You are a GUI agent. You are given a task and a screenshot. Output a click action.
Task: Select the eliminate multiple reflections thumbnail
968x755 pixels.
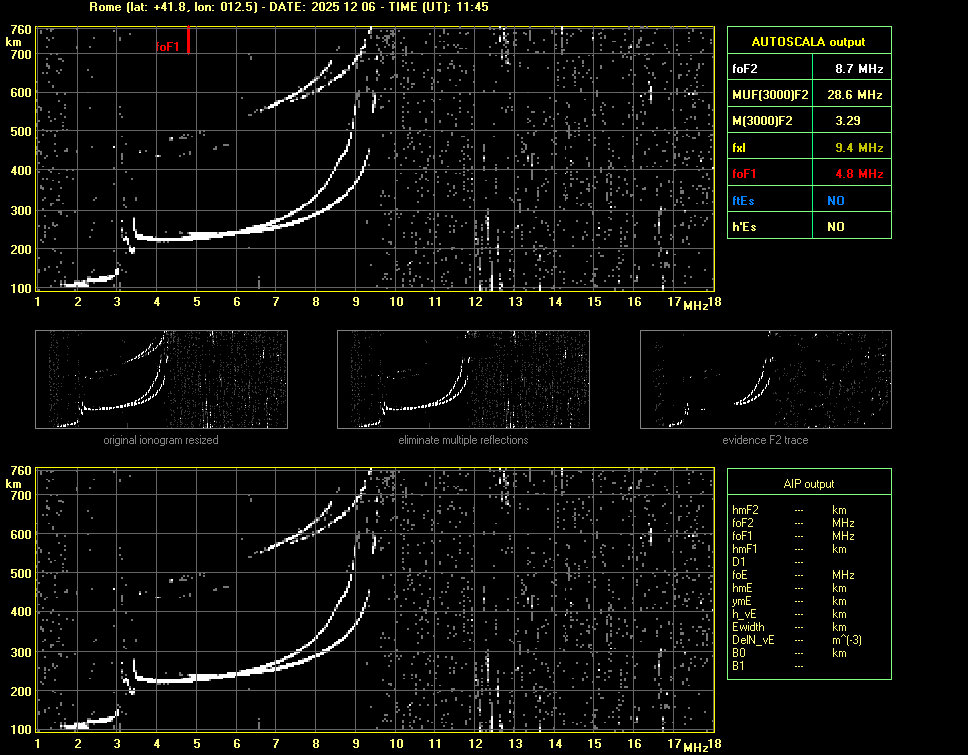(463, 380)
